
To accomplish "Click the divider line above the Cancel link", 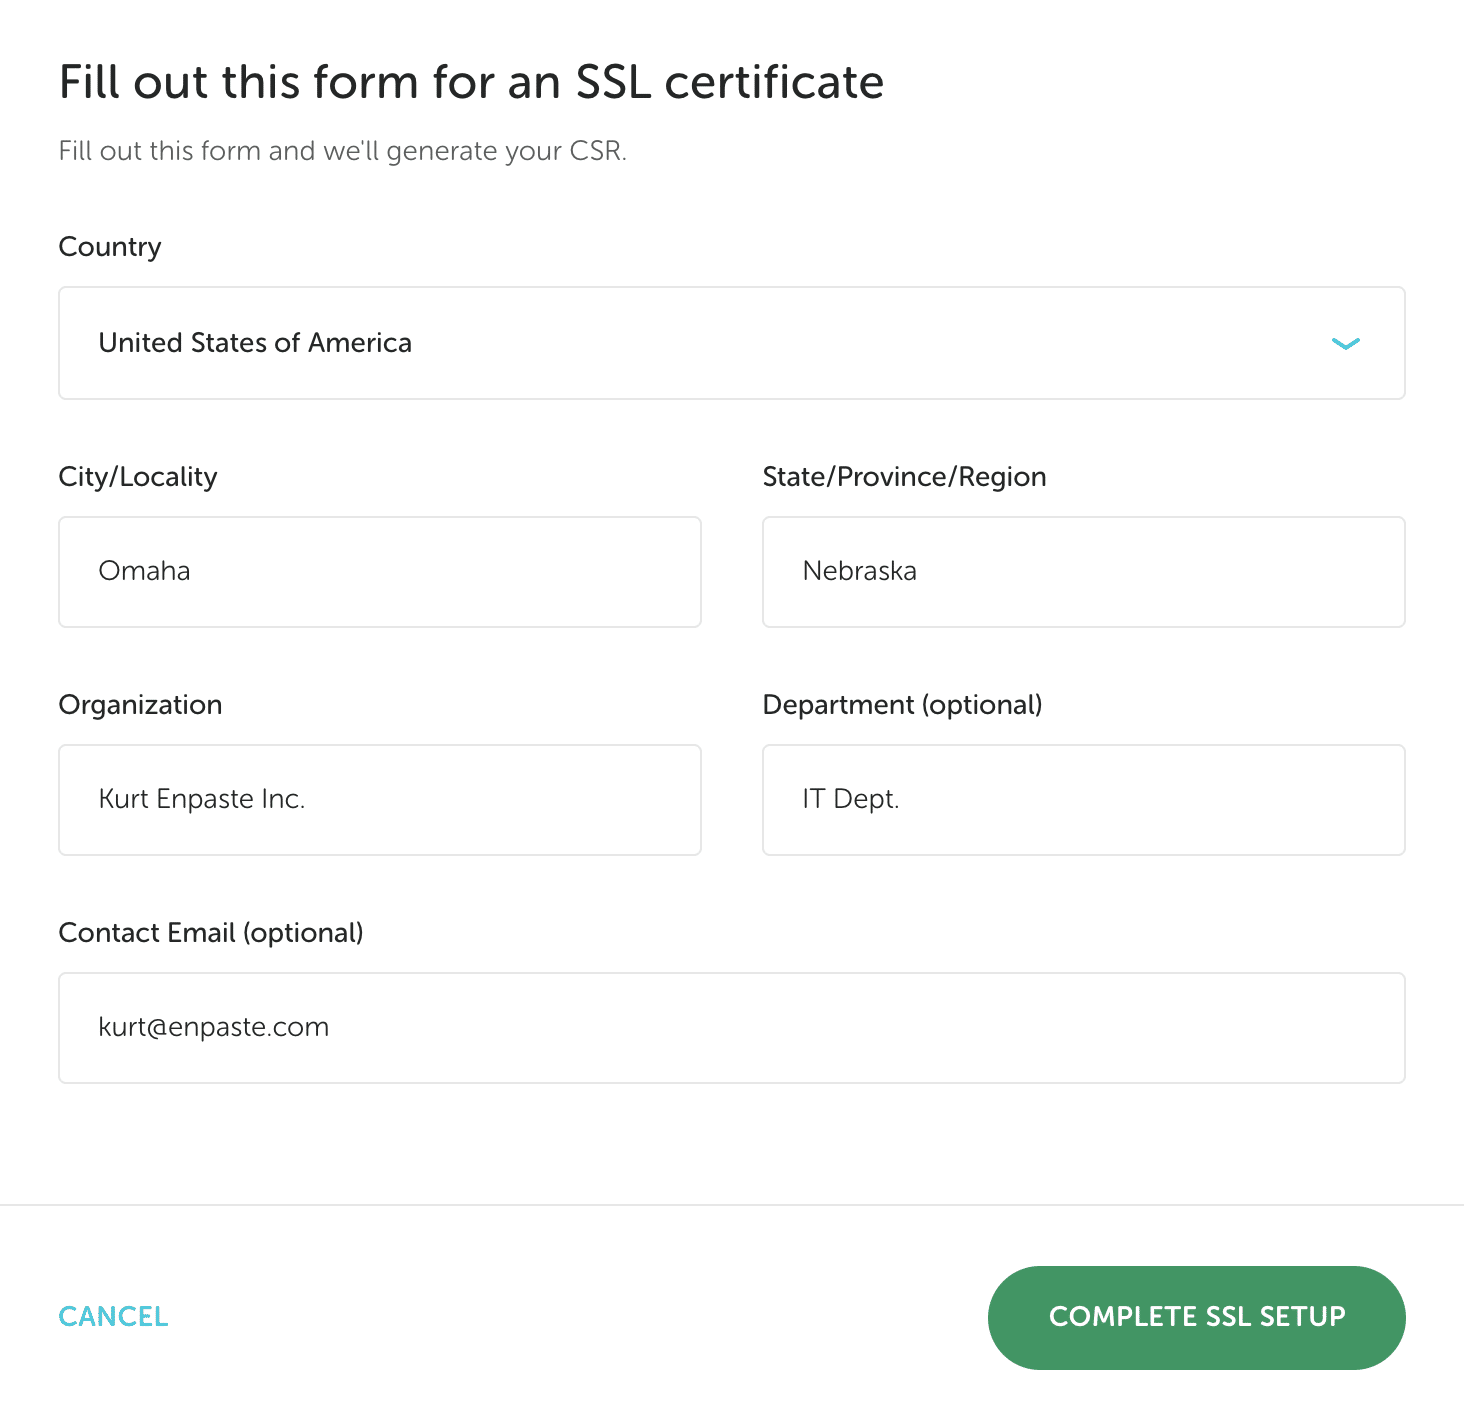I will pos(732,1205).
